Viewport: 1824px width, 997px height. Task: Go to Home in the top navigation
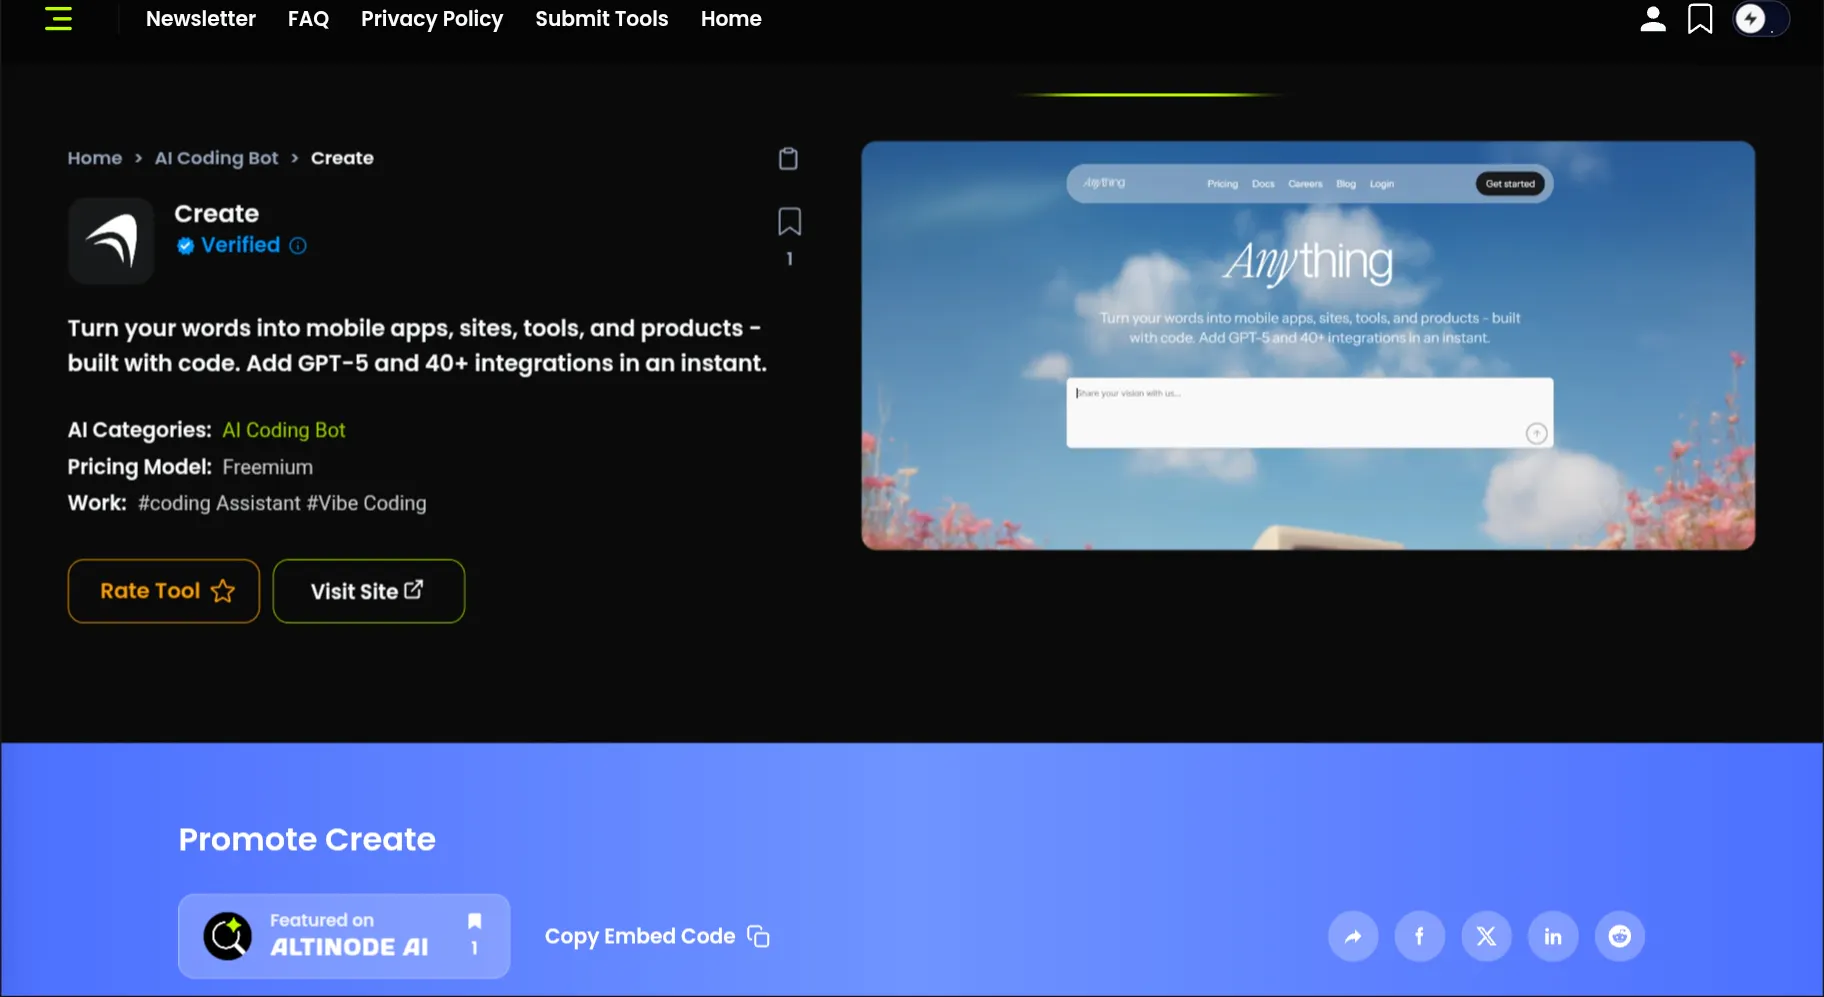coord(731,19)
